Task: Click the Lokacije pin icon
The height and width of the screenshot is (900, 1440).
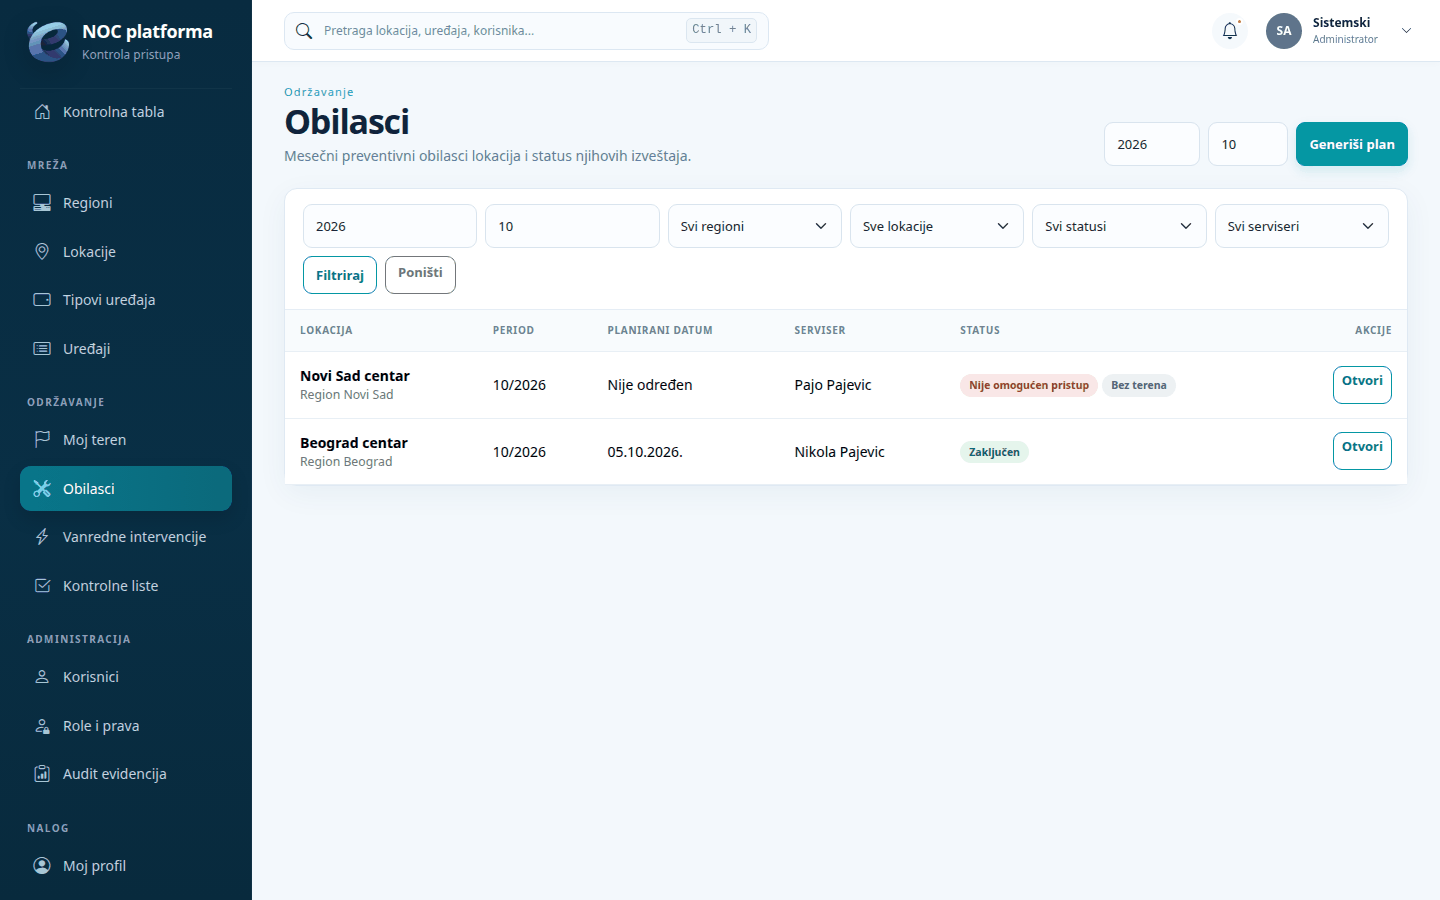Action: (x=42, y=252)
